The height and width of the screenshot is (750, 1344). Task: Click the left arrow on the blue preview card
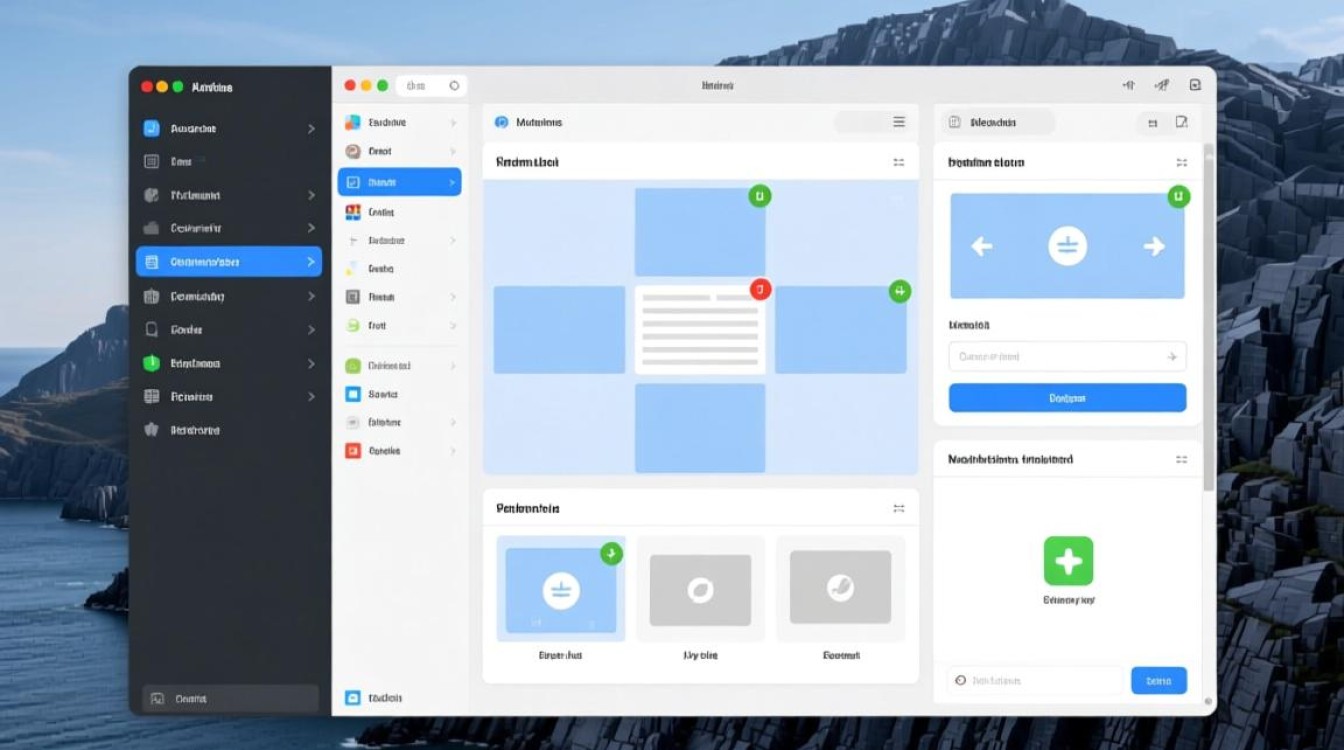coord(982,246)
